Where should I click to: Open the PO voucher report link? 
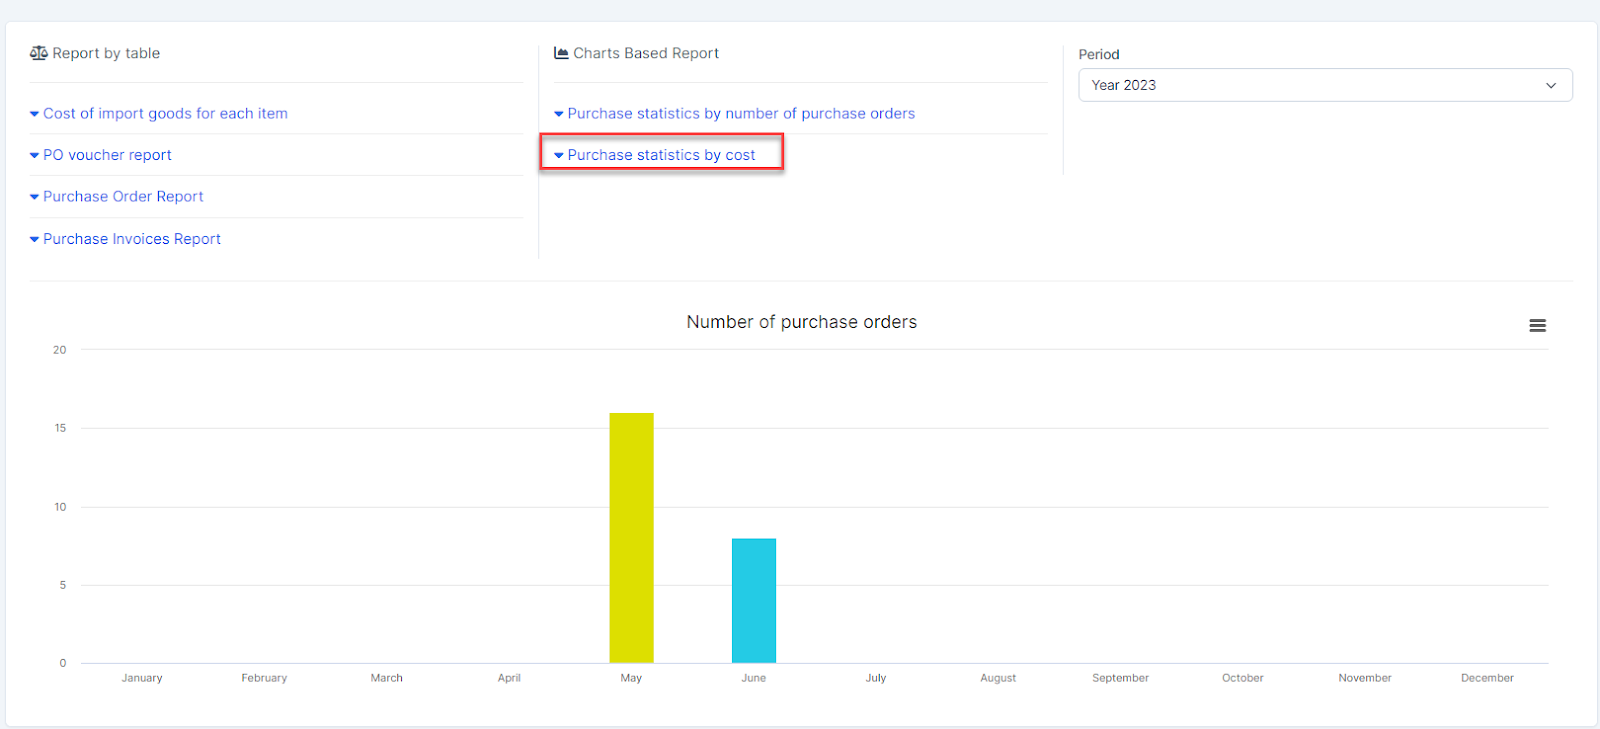(x=107, y=155)
